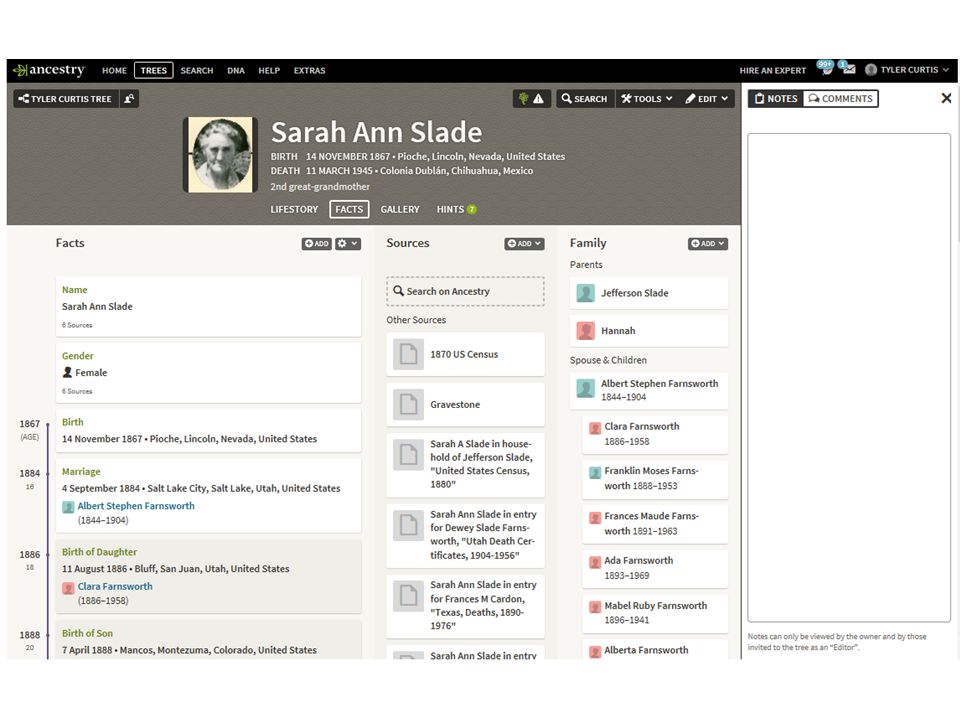Click the female gender icon in Gender fact
Screen dimensions: 960x720
click(67, 372)
